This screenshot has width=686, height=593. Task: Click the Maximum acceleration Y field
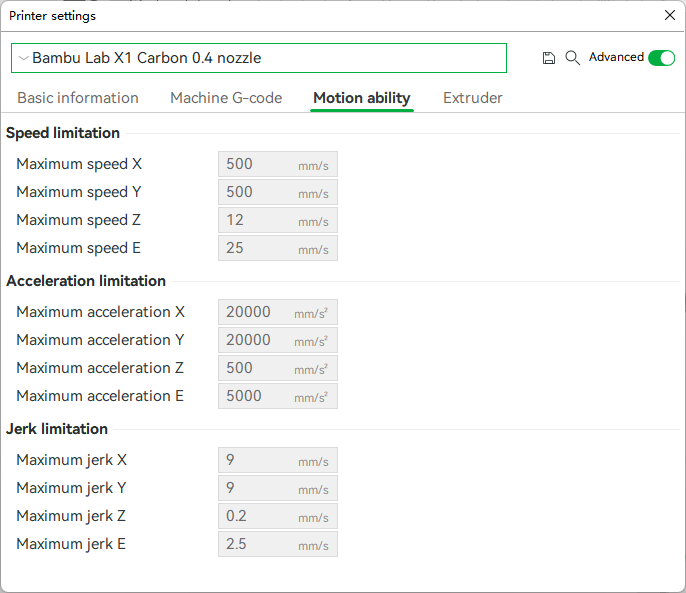(x=278, y=340)
